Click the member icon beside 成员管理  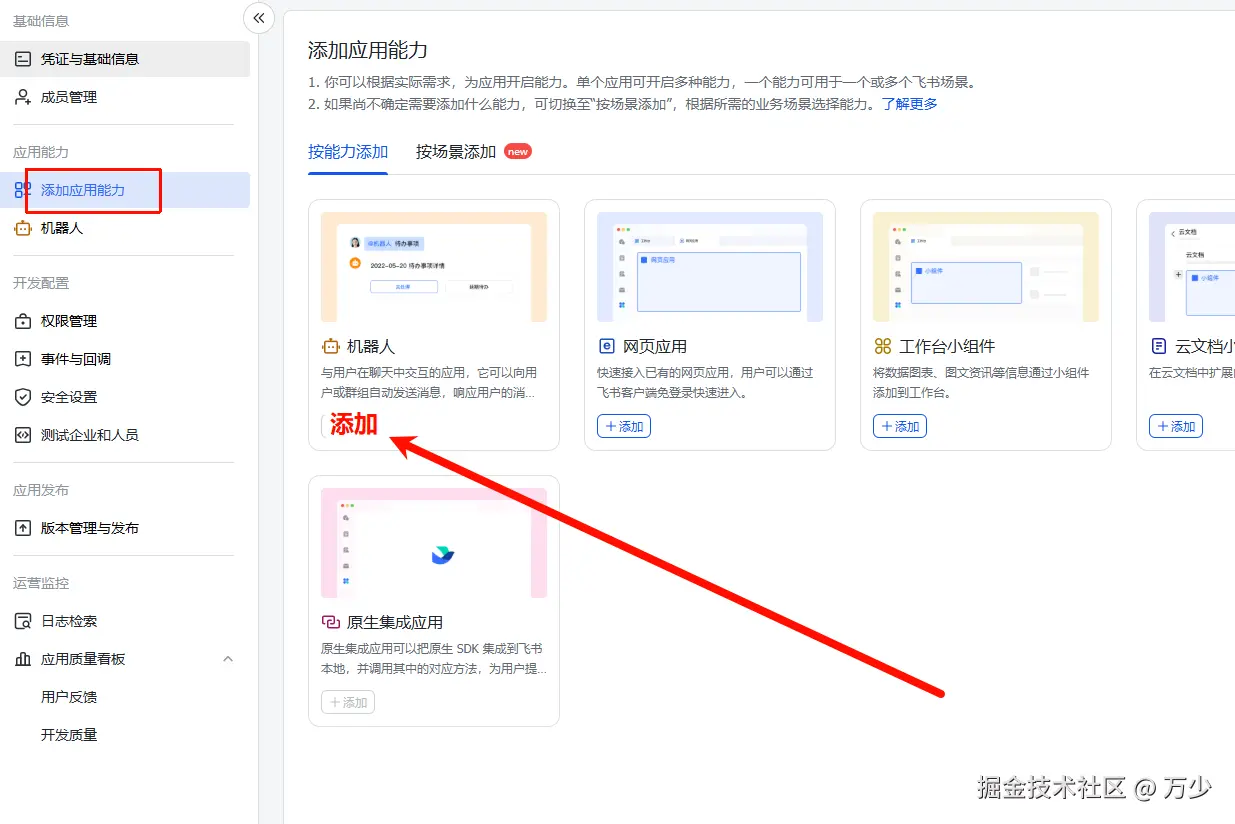point(23,97)
